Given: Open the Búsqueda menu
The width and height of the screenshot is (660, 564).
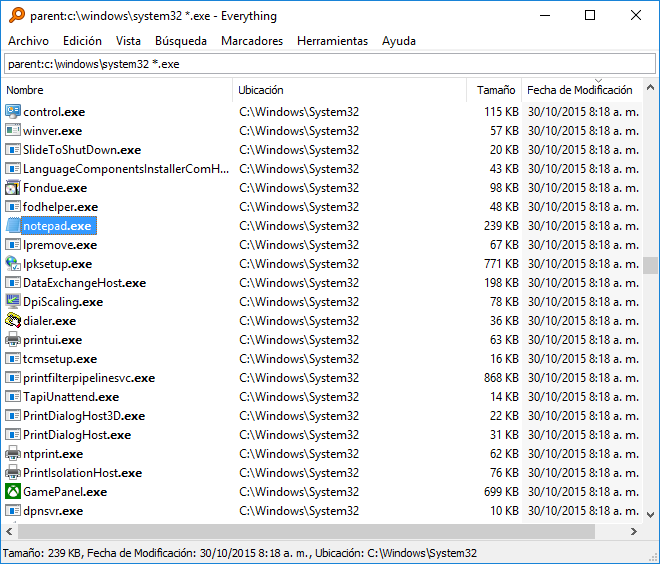Looking at the screenshot, I should (x=181, y=41).
